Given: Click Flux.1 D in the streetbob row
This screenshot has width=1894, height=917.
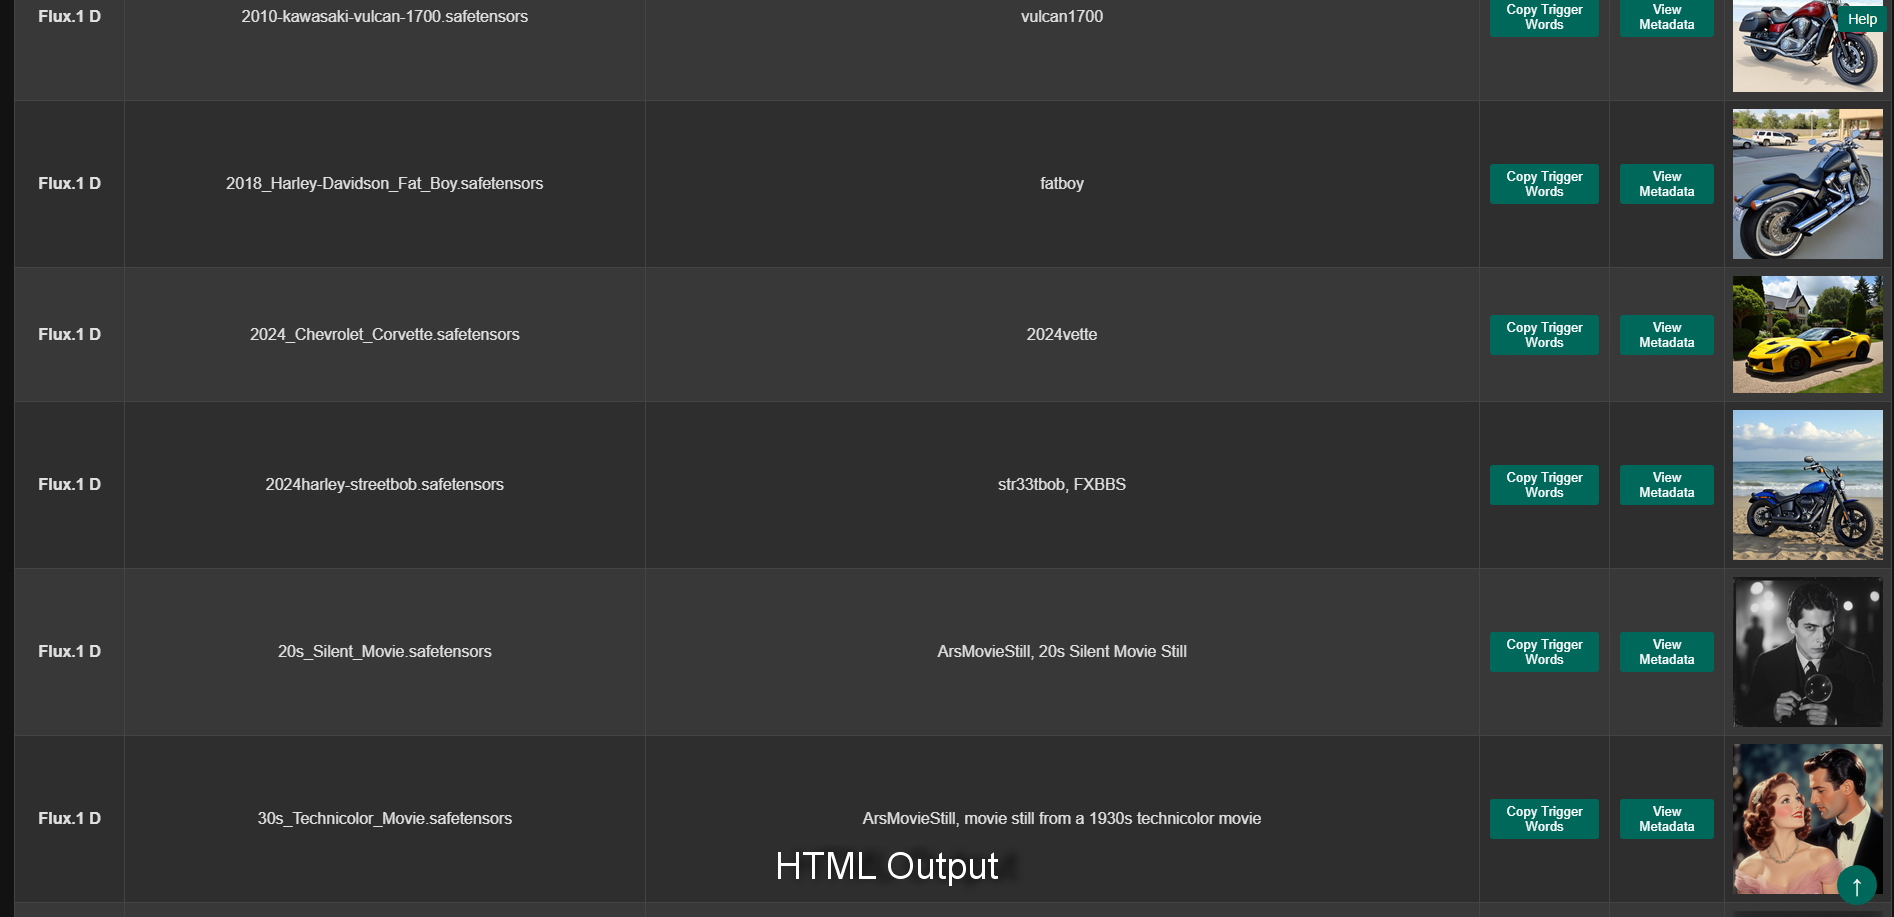Looking at the screenshot, I should pos(69,484).
